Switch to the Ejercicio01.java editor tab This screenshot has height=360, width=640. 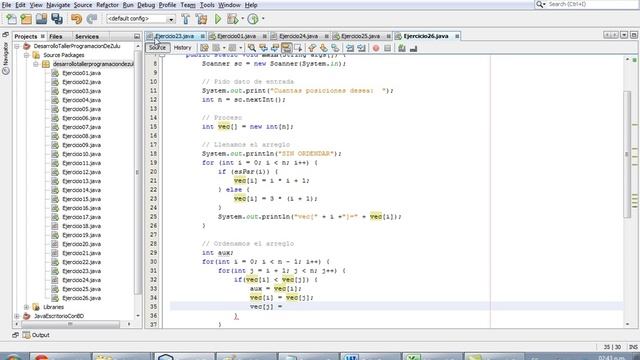tap(237, 36)
